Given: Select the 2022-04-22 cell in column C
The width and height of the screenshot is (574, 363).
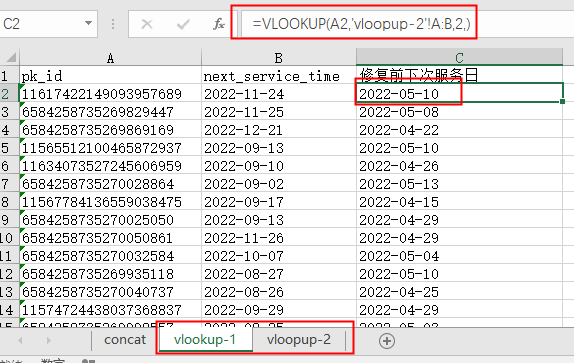Looking at the screenshot, I should (x=459, y=129).
